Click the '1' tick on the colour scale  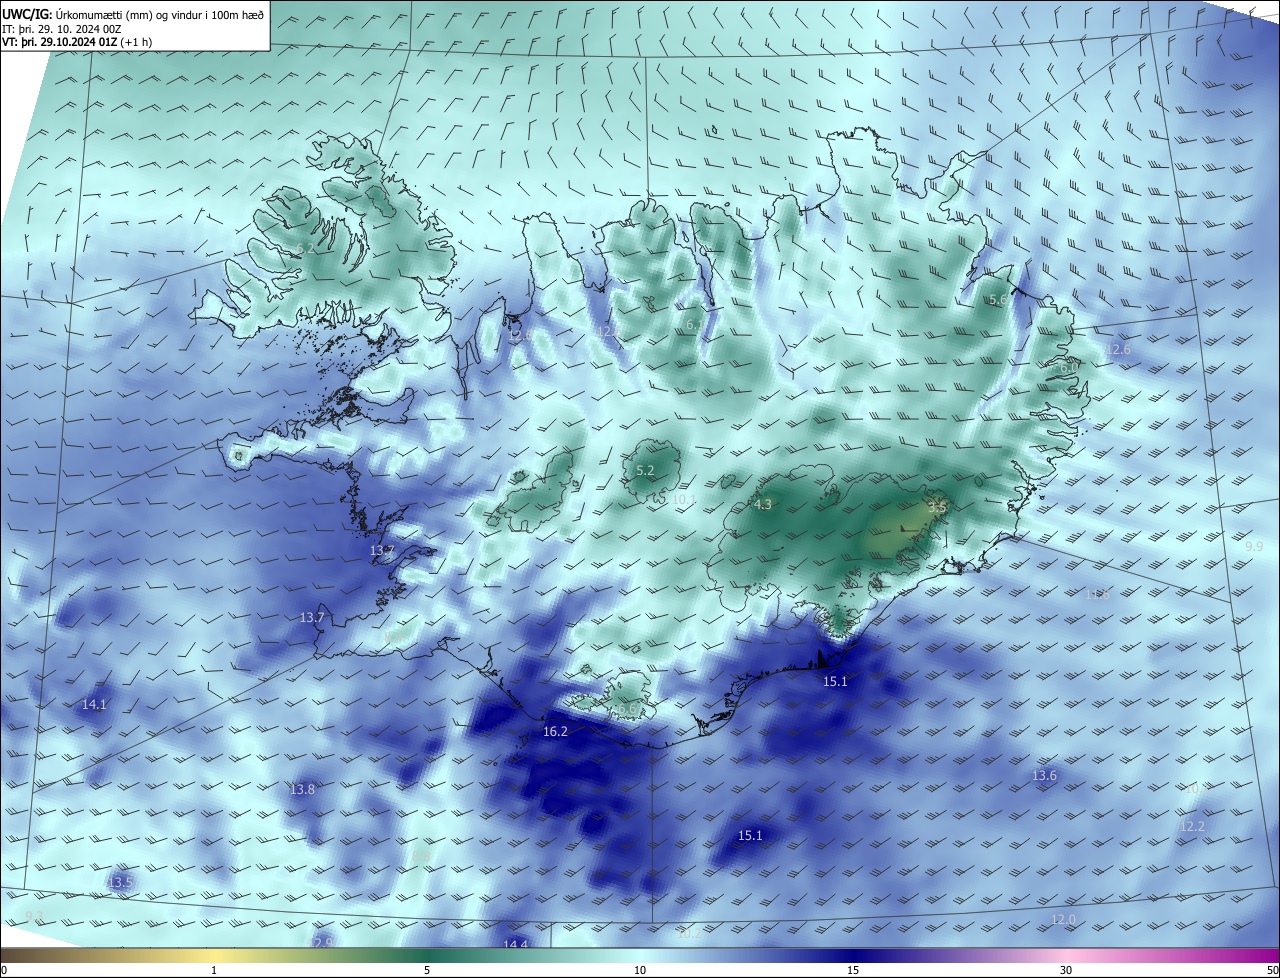coord(214,970)
